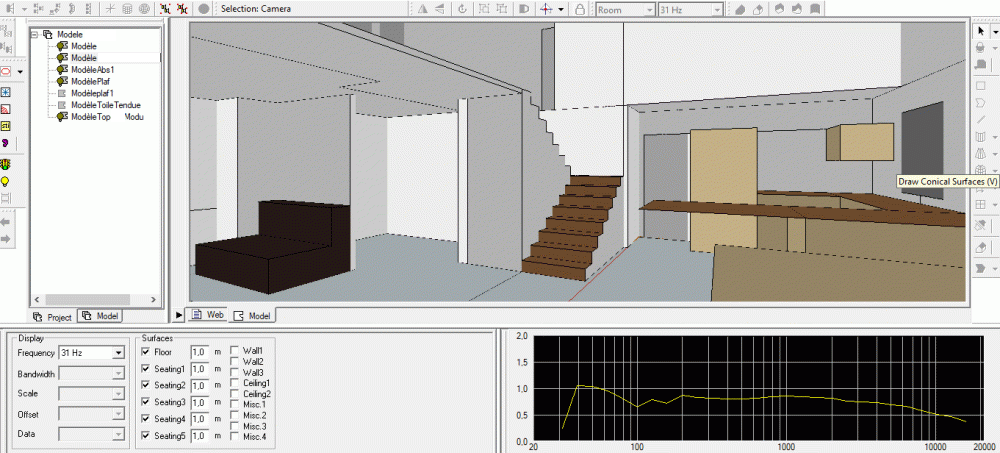1000x453 pixels.
Task: Enable the Misc.1 checkbox
Action: tap(234, 405)
